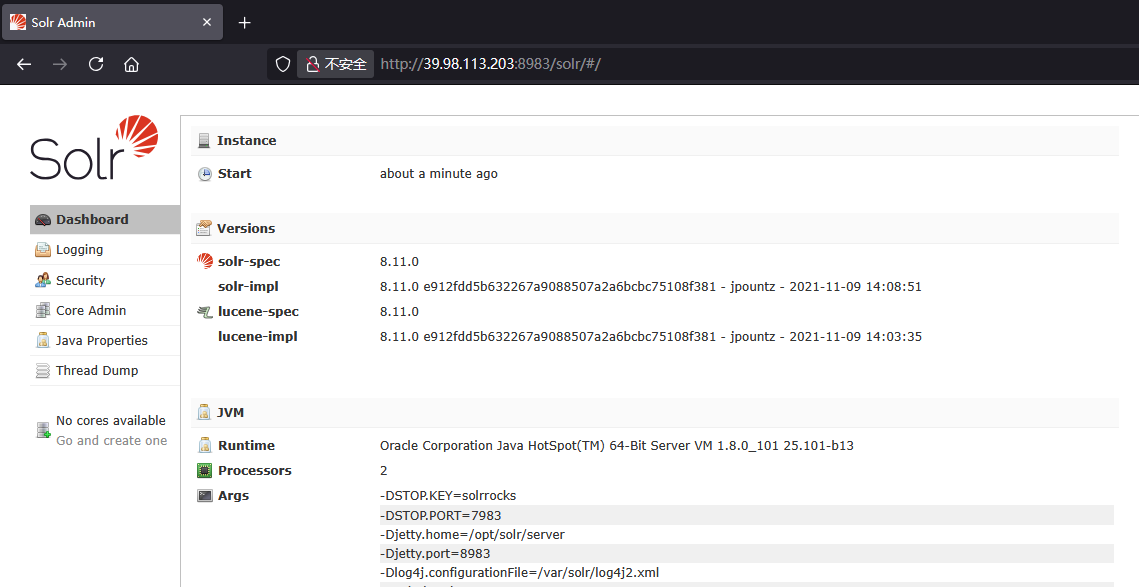Click the -Dlog4j.configurationFile argument
1139x587 pixels.
(747, 572)
